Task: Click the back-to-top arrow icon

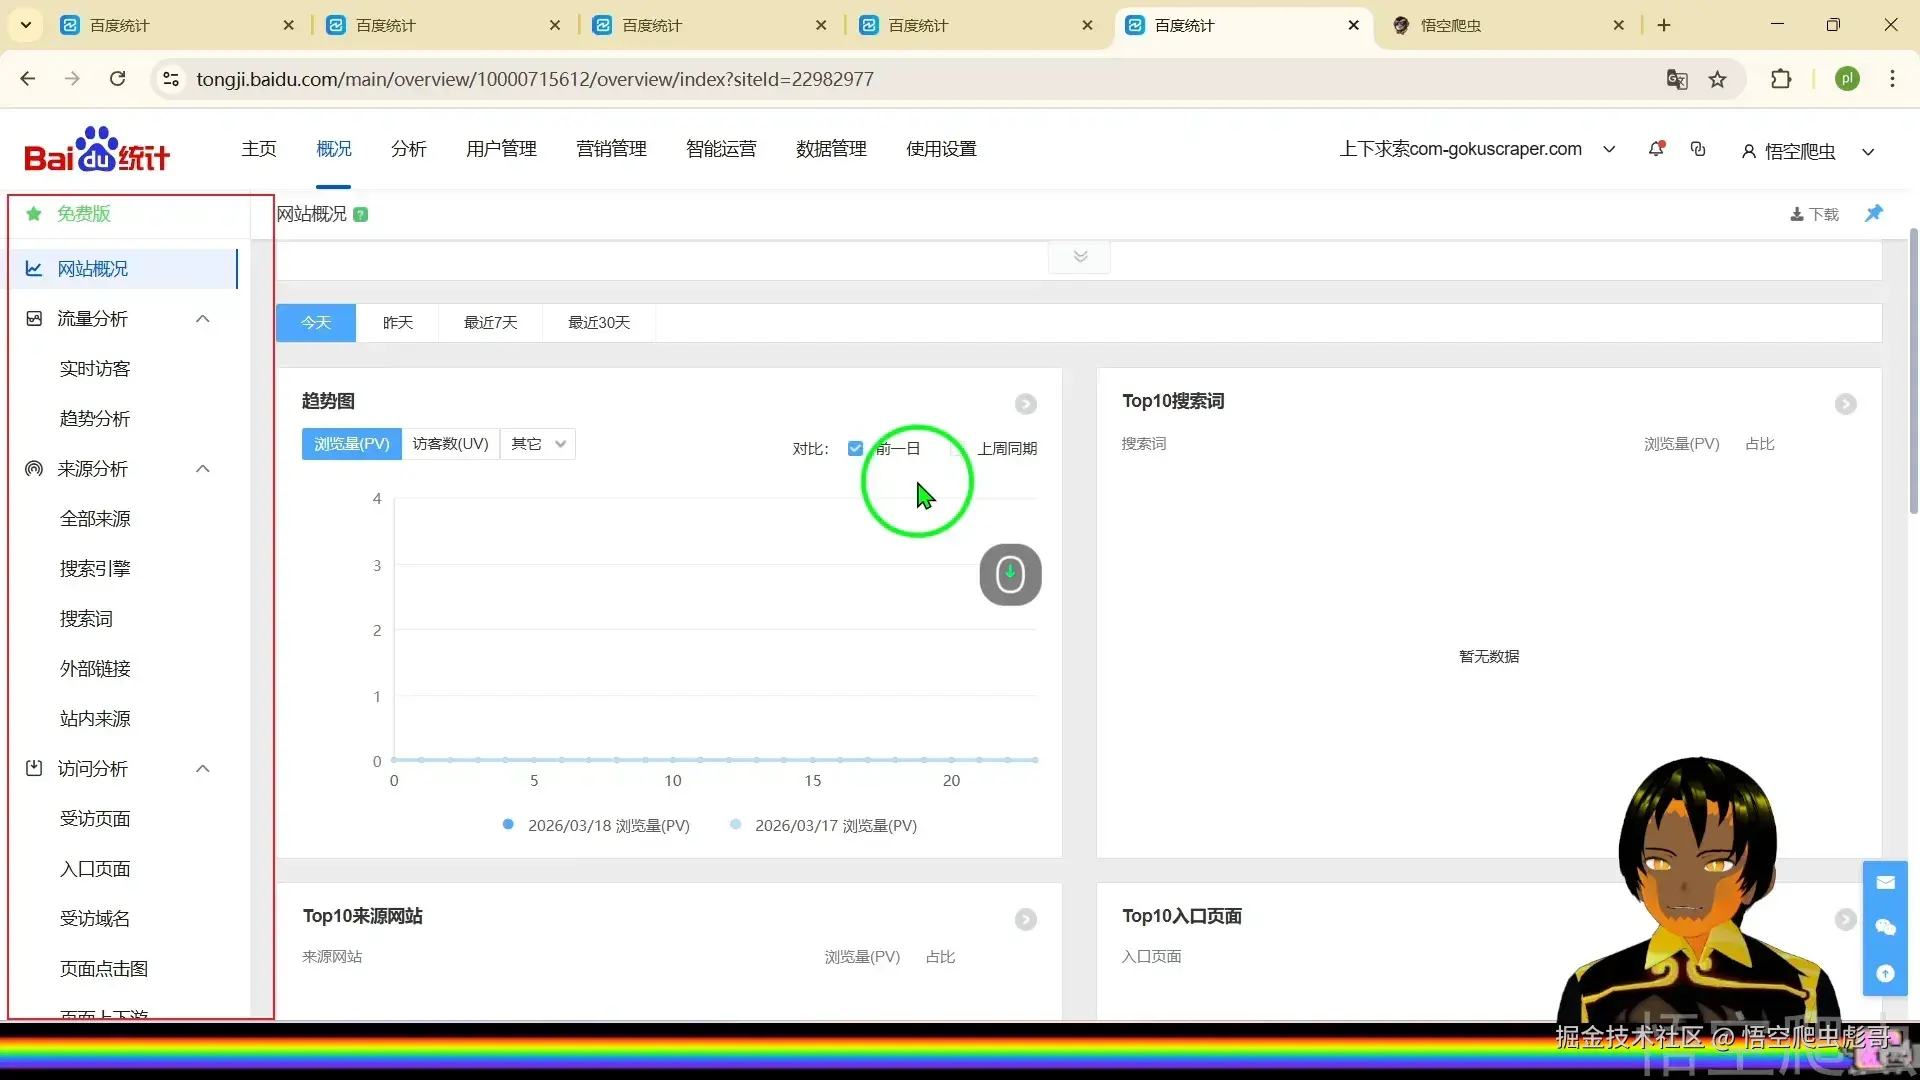Action: (x=1885, y=973)
